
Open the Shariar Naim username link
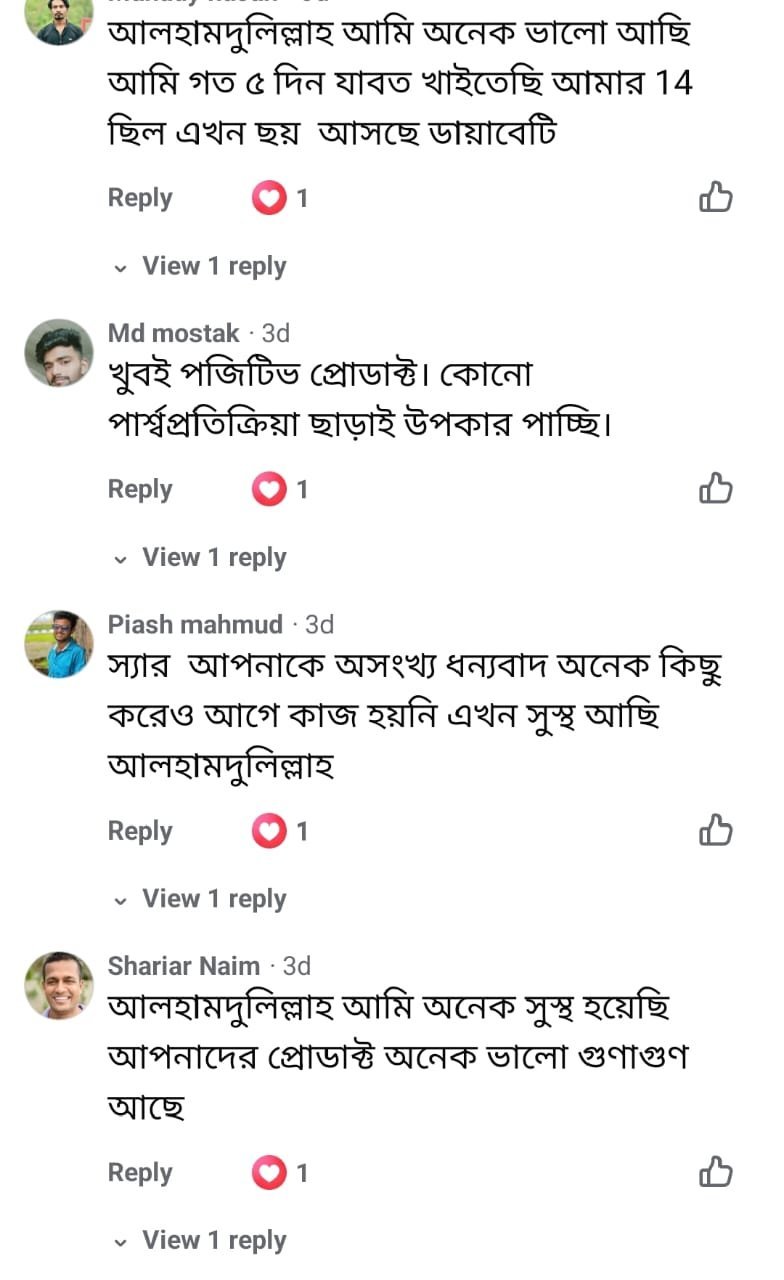pos(183,966)
